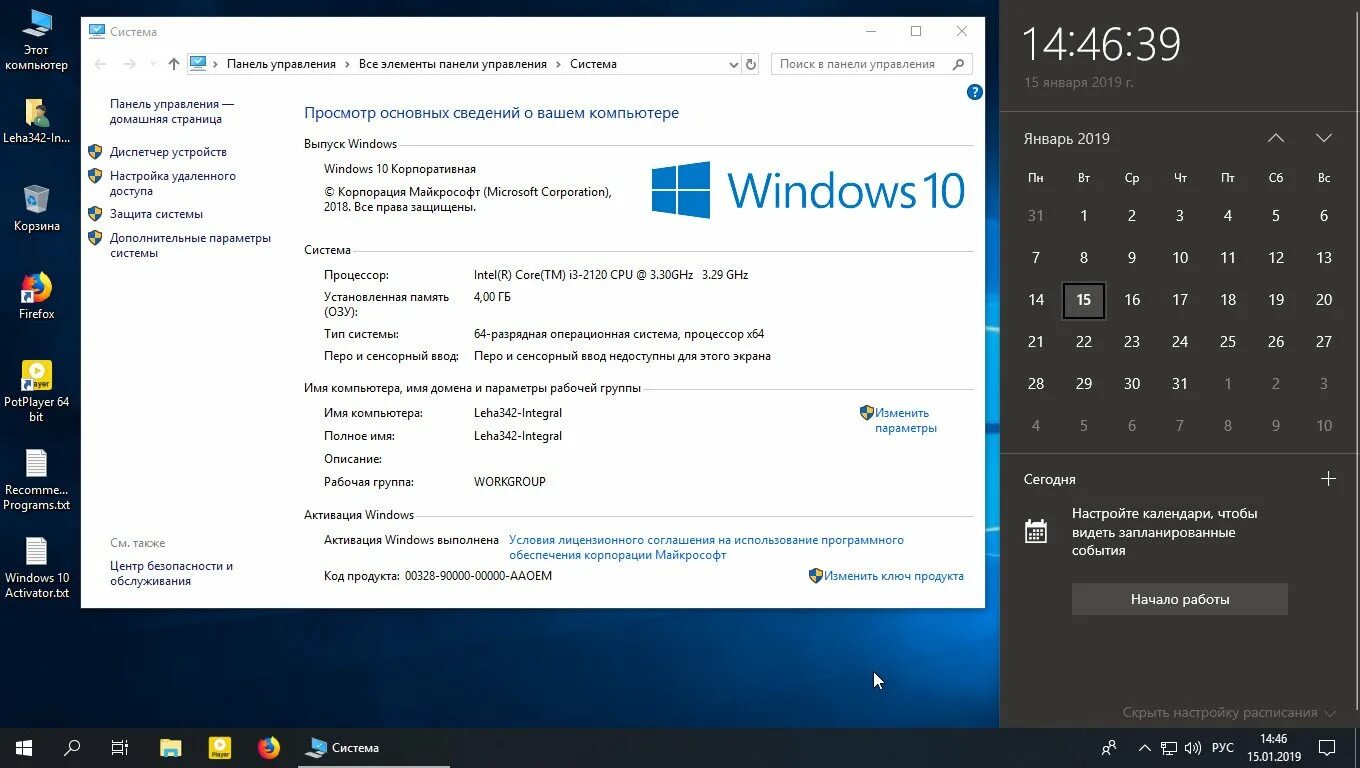Click the Windows 10 Корпоративная edition text
The width and height of the screenshot is (1360, 768).
click(x=400, y=169)
